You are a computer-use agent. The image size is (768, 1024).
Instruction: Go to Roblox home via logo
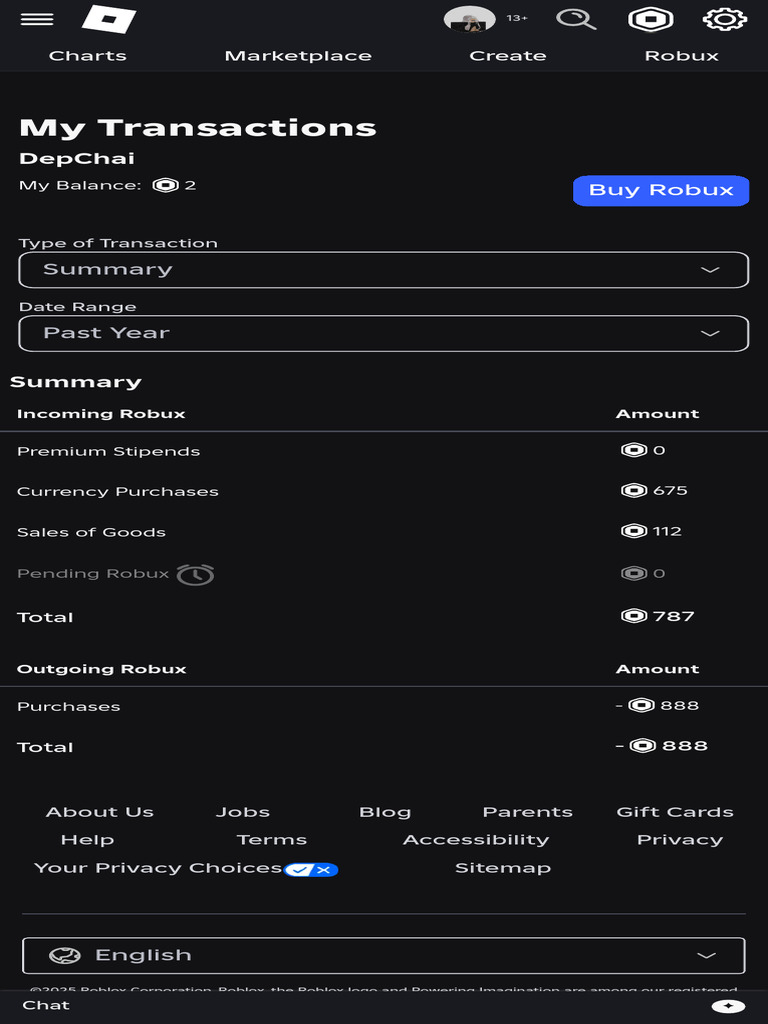tap(109, 19)
